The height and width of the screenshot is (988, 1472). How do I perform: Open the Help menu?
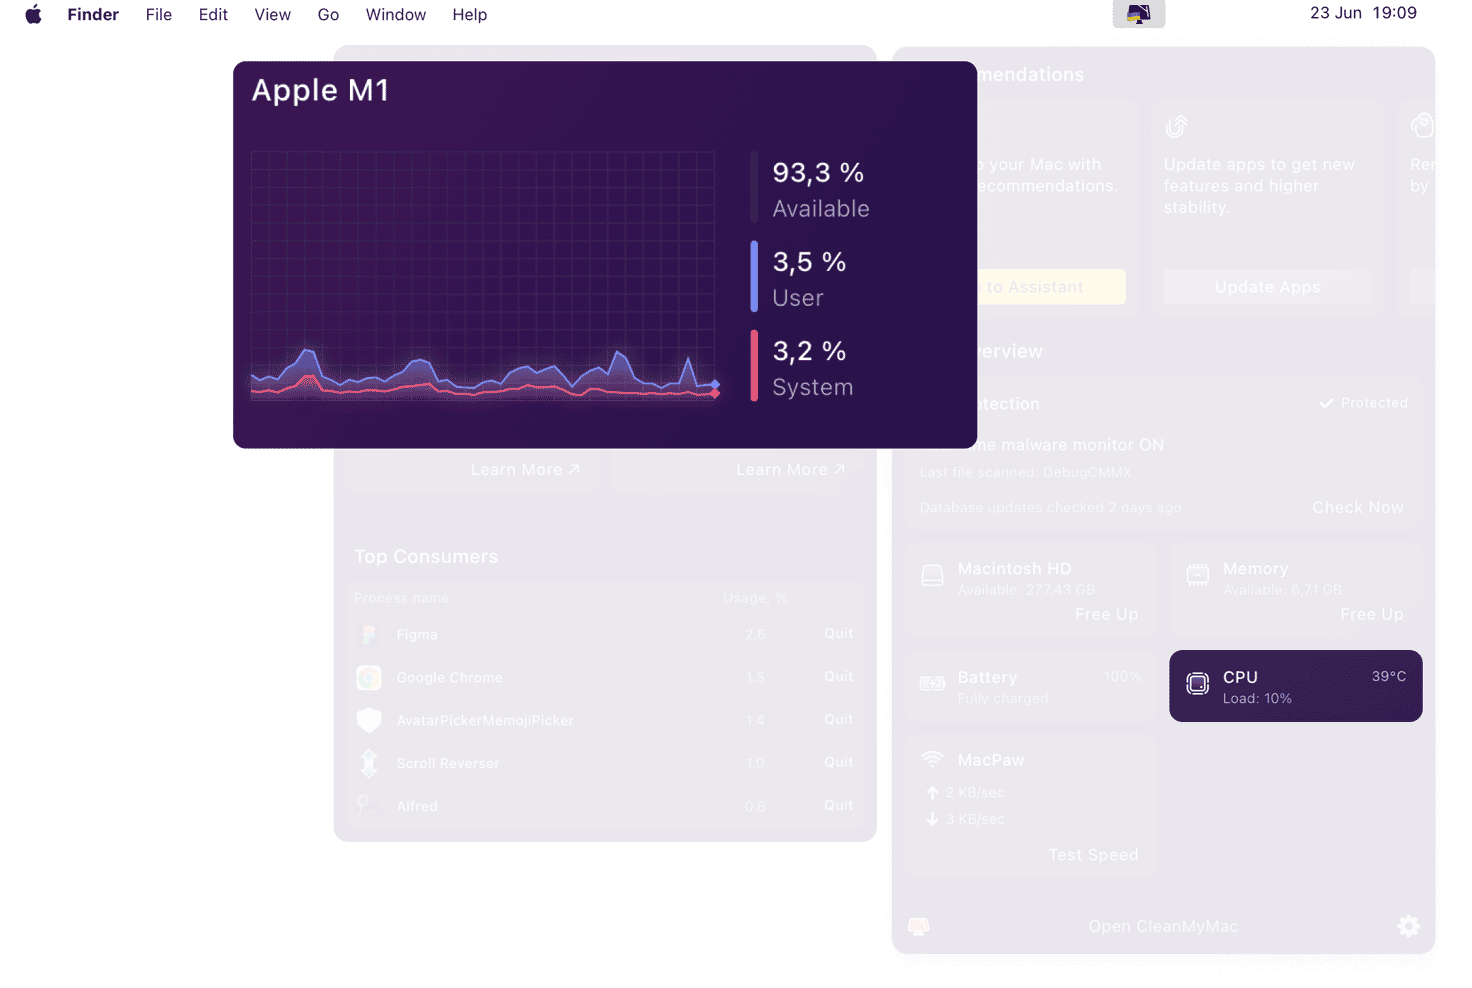pos(469,14)
